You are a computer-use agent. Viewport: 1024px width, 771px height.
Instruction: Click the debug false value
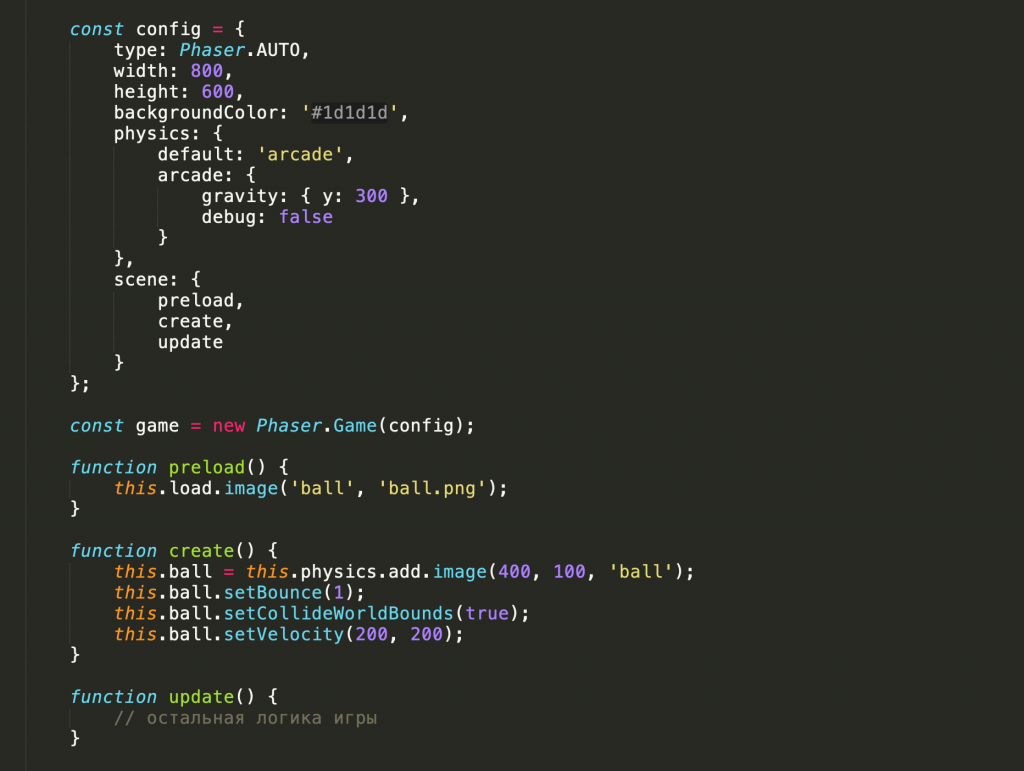tap(306, 217)
